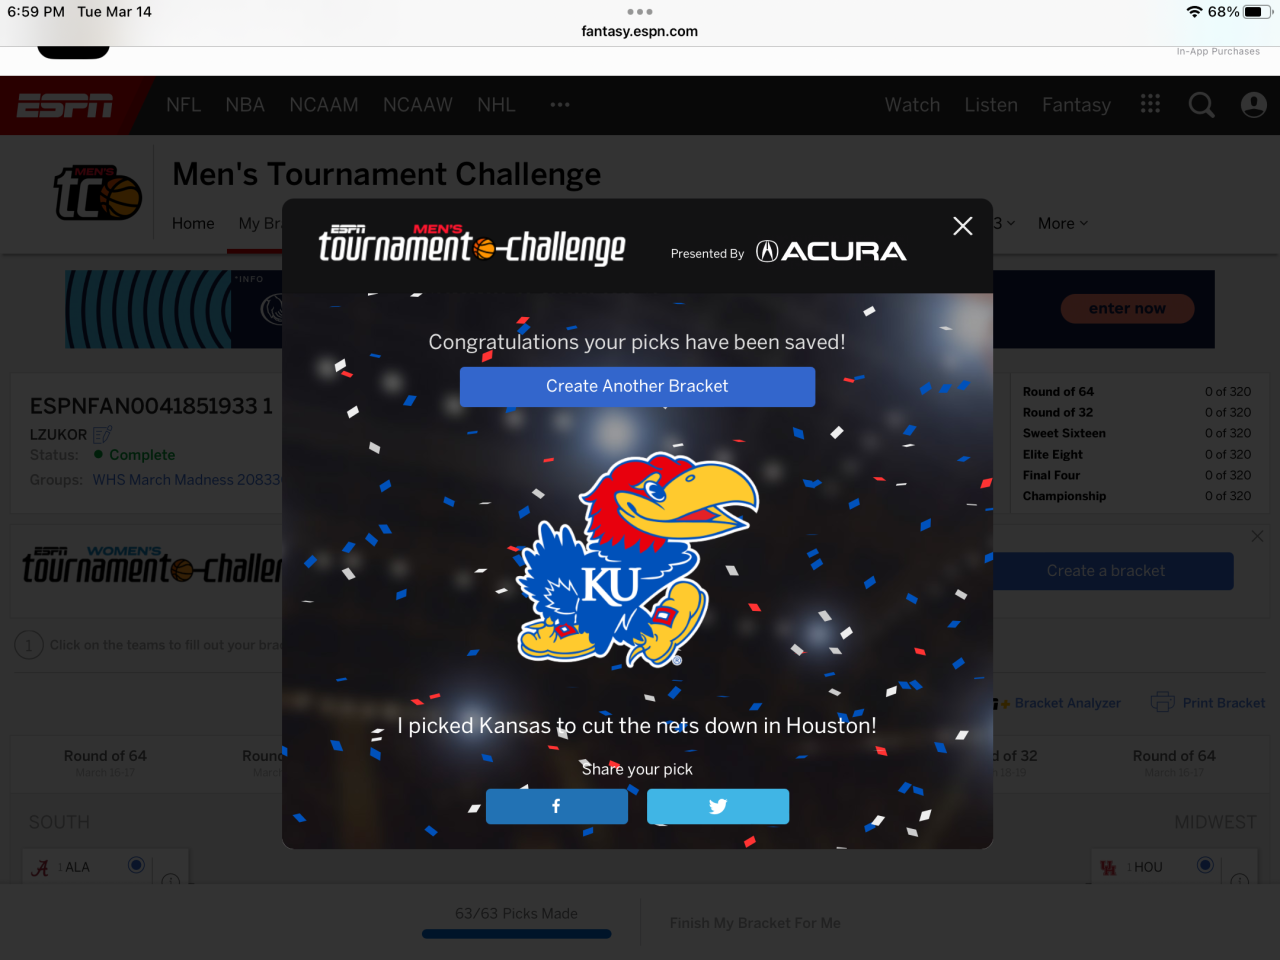This screenshot has width=1280, height=960.
Task: Click the 63/63 Picks Made progress bar
Action: (x=516, y=934)
